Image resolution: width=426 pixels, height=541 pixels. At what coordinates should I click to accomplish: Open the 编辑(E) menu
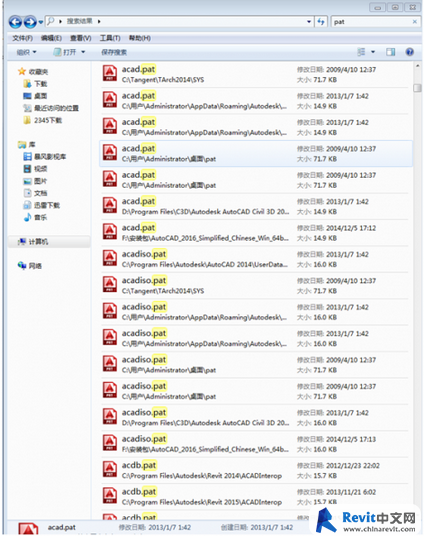coord(51,38)
